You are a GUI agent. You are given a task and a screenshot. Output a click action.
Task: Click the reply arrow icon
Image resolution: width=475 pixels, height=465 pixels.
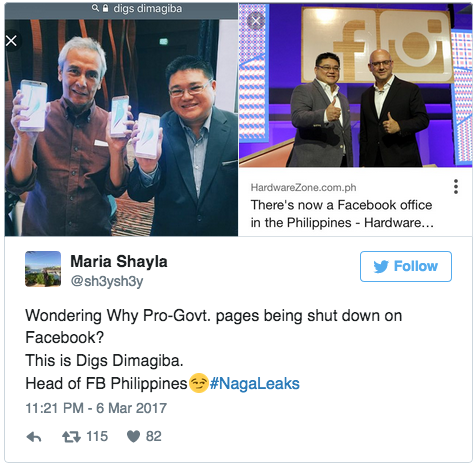34,437
